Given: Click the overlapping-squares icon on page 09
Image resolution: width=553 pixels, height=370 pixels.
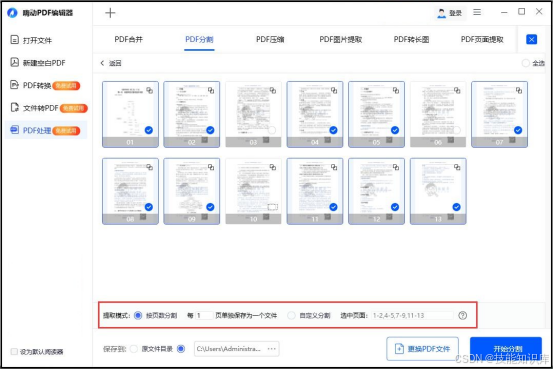Looking at the screenshot, I should pyautogui.click(x=211, y=167).
